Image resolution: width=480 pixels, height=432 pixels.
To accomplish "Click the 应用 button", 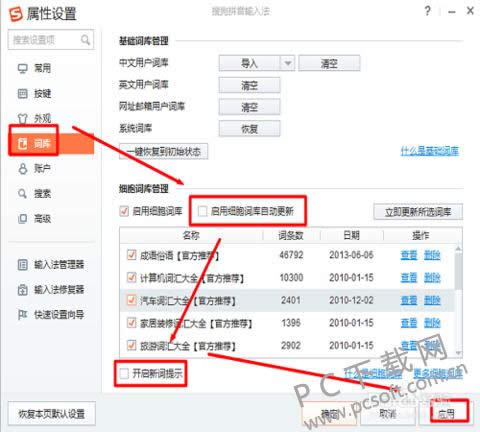I will tap(446, 414).
